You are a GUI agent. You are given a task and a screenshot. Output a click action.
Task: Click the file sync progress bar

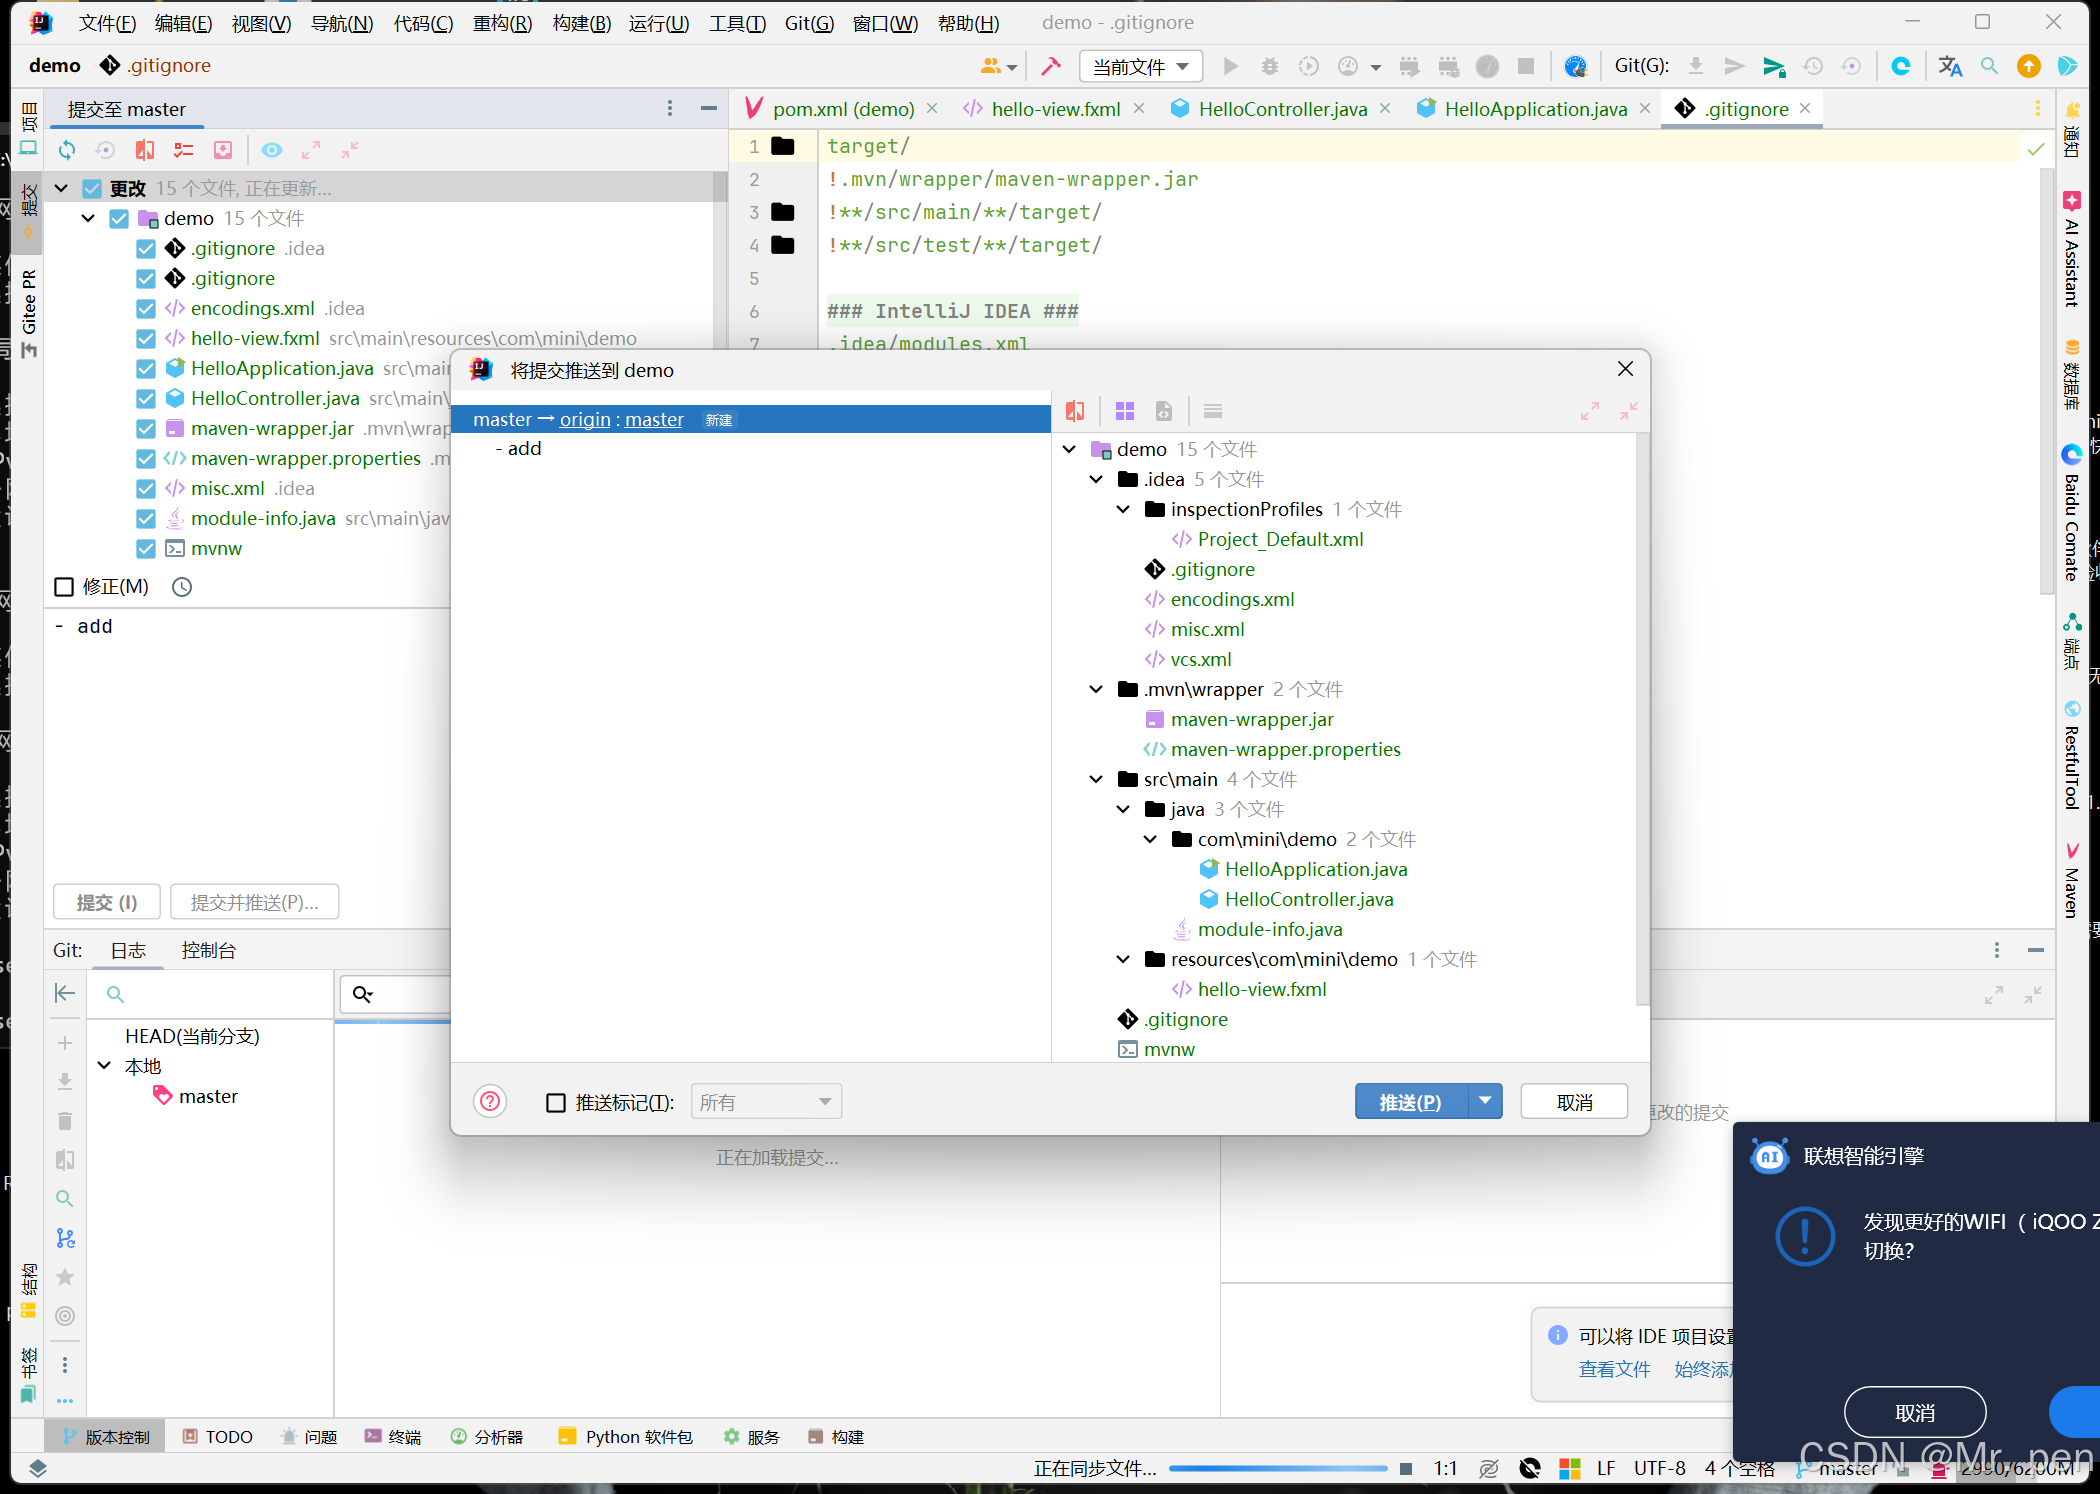click(1277, 1468)
